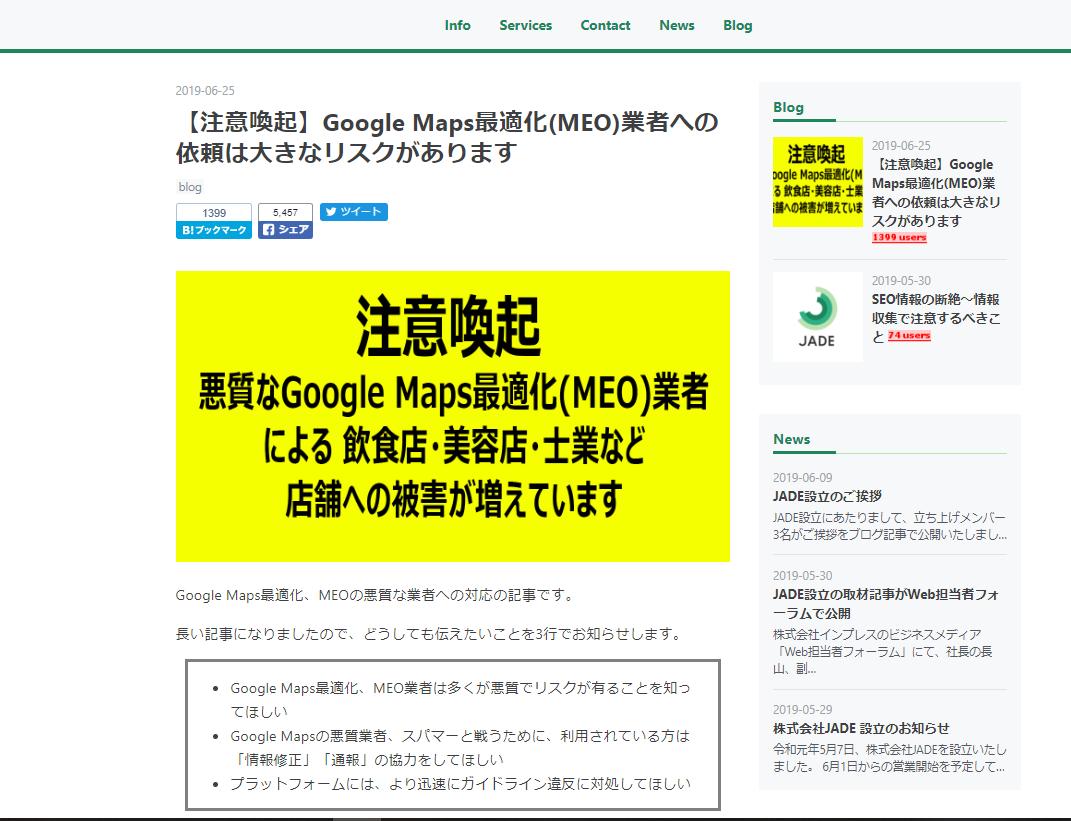The image size is (1071, 821).
Task: Click the 74 users bookmark badge
Action: click(909, 335)
